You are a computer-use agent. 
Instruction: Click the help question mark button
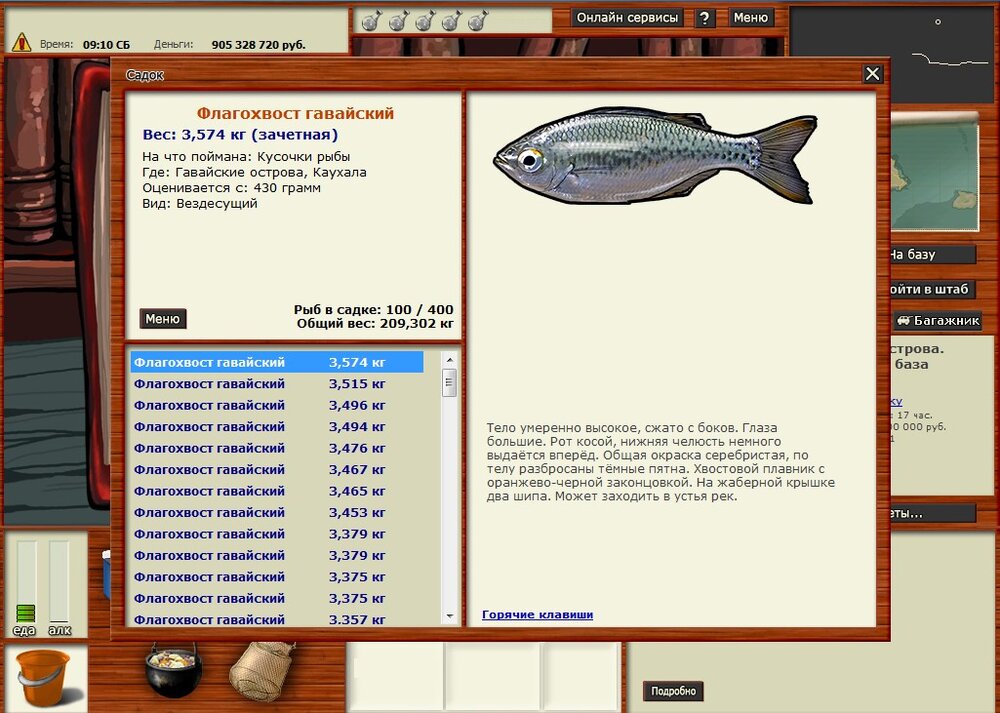(x=705, y=18)
